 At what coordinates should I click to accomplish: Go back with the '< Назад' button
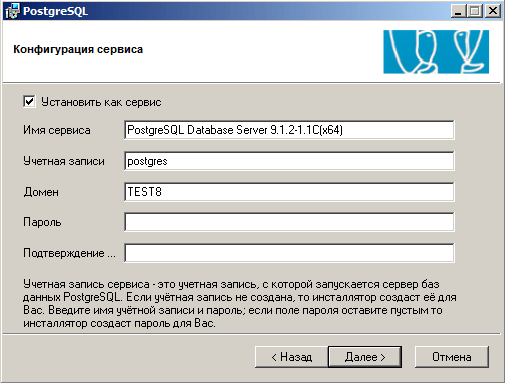291,357
